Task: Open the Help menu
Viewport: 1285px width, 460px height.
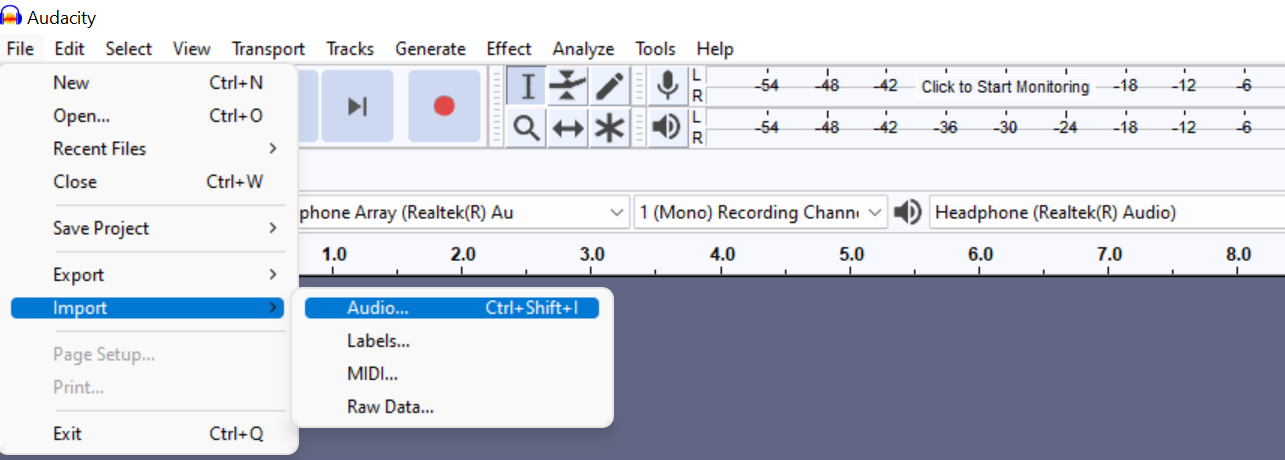Action: (x=715, y=48)
